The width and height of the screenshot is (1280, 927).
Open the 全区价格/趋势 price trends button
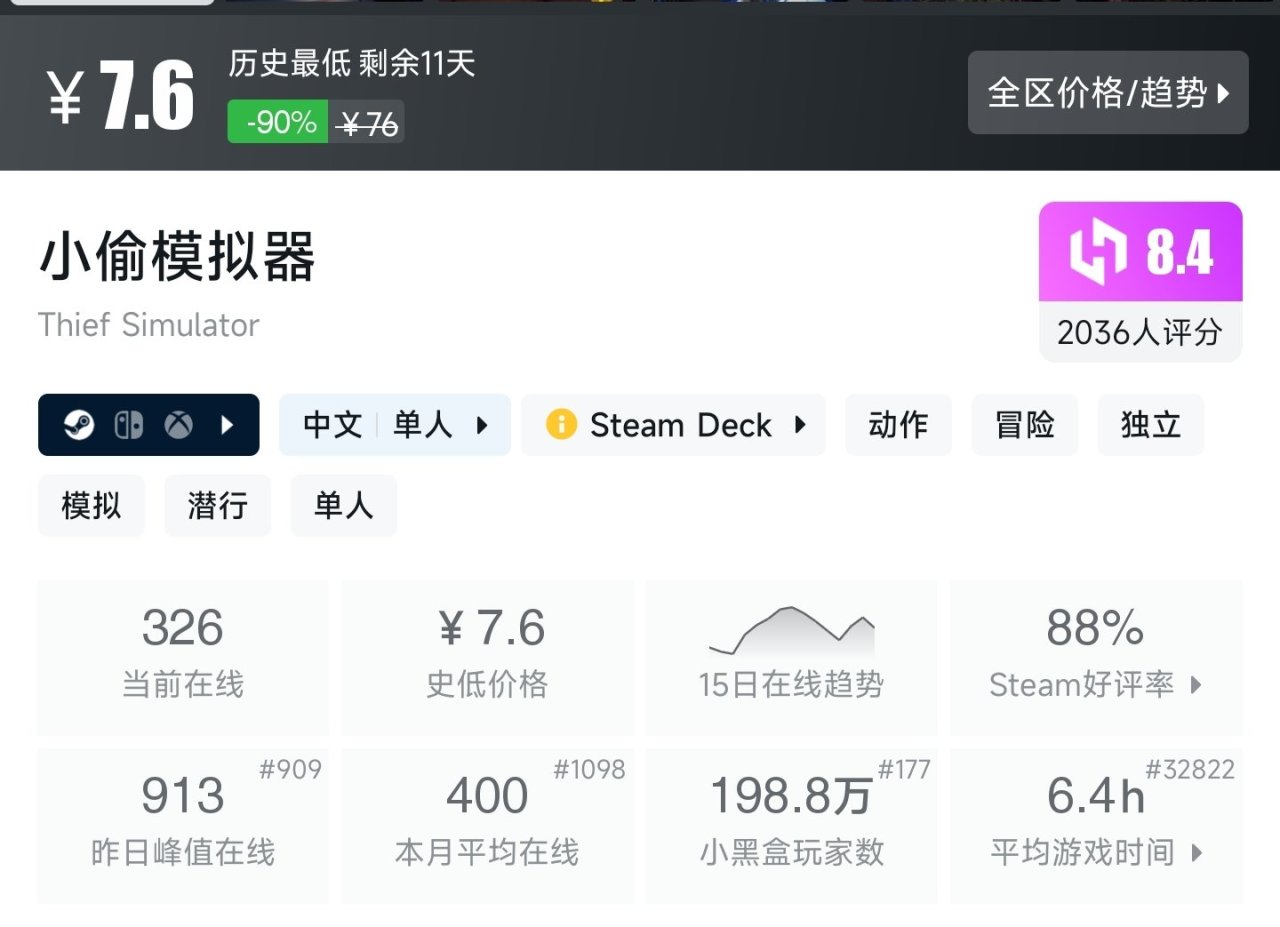(1108, 93)
